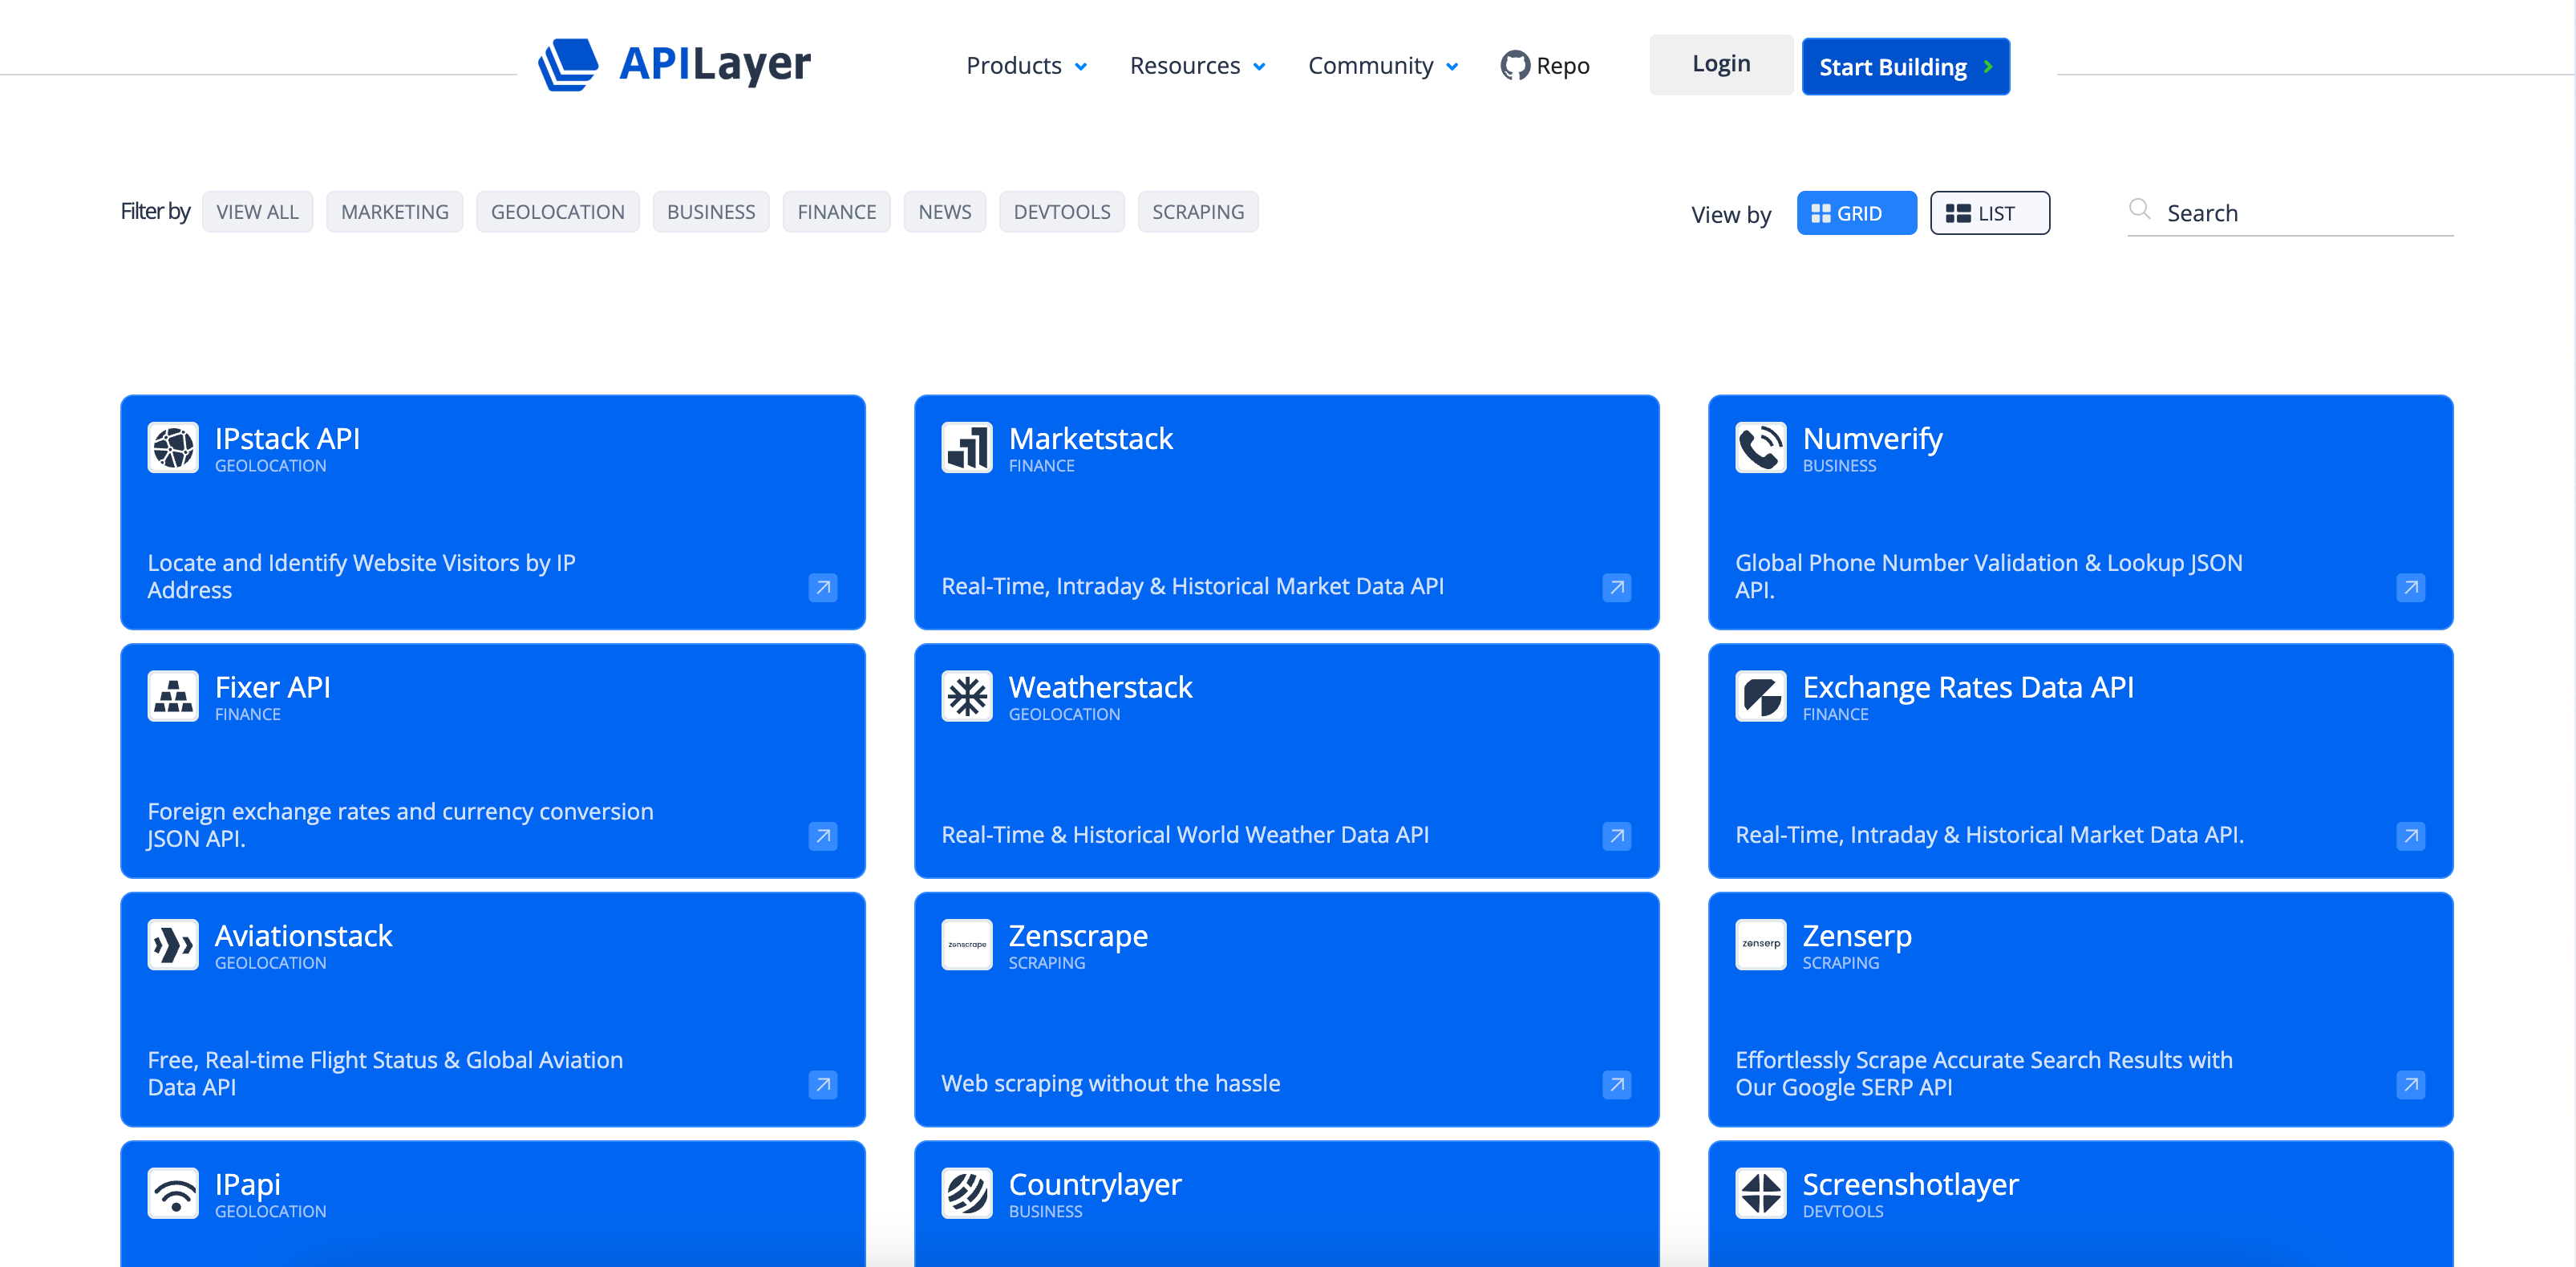This screenshot has height=1267, width=2576.
Task: Open Zenserp via arrow icon
Action: tap(2411, 1084)
